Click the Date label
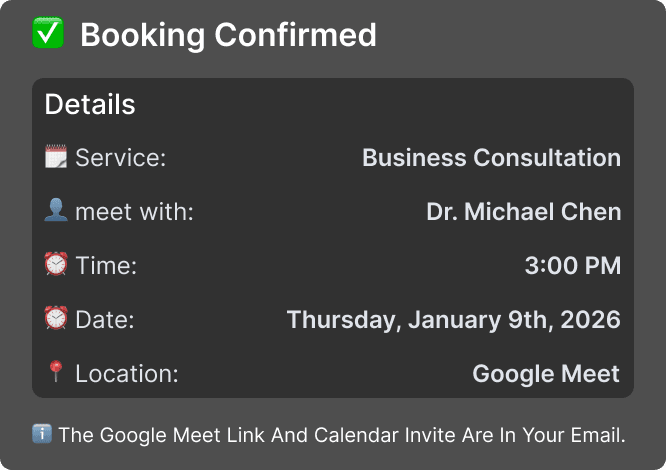The width and height of the screenshot is (666, 470). click(104, 320)
